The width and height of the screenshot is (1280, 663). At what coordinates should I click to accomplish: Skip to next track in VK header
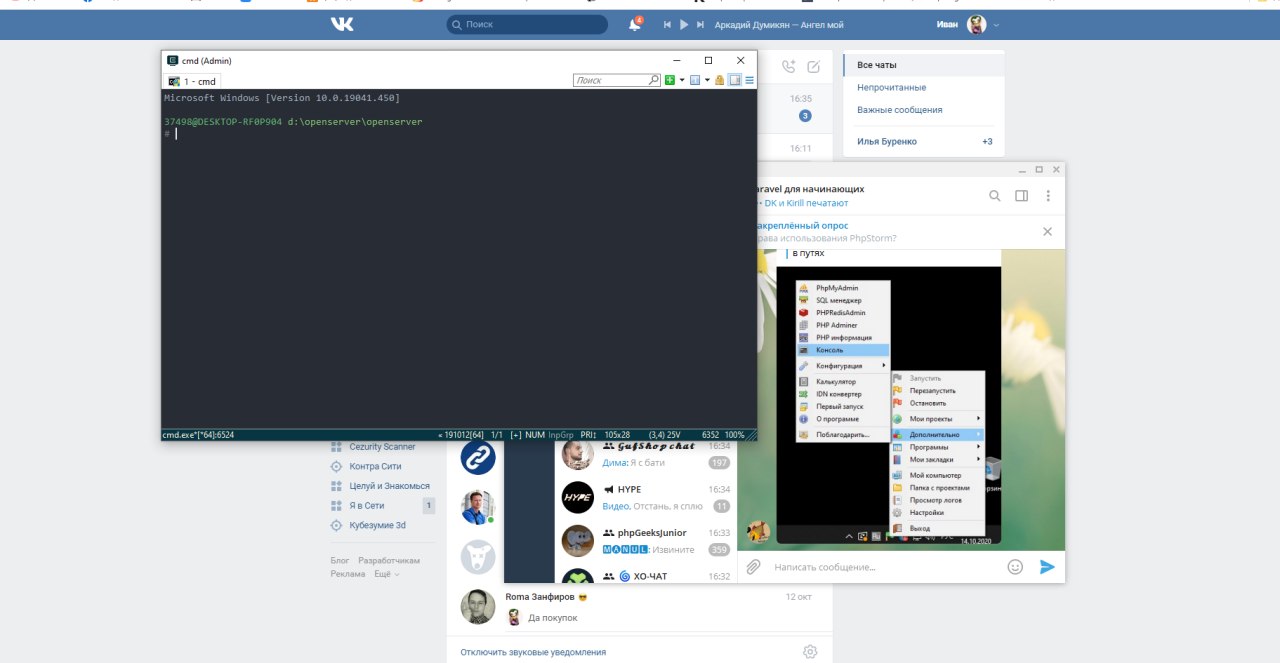pyautogui.click(x=700, y=24)
